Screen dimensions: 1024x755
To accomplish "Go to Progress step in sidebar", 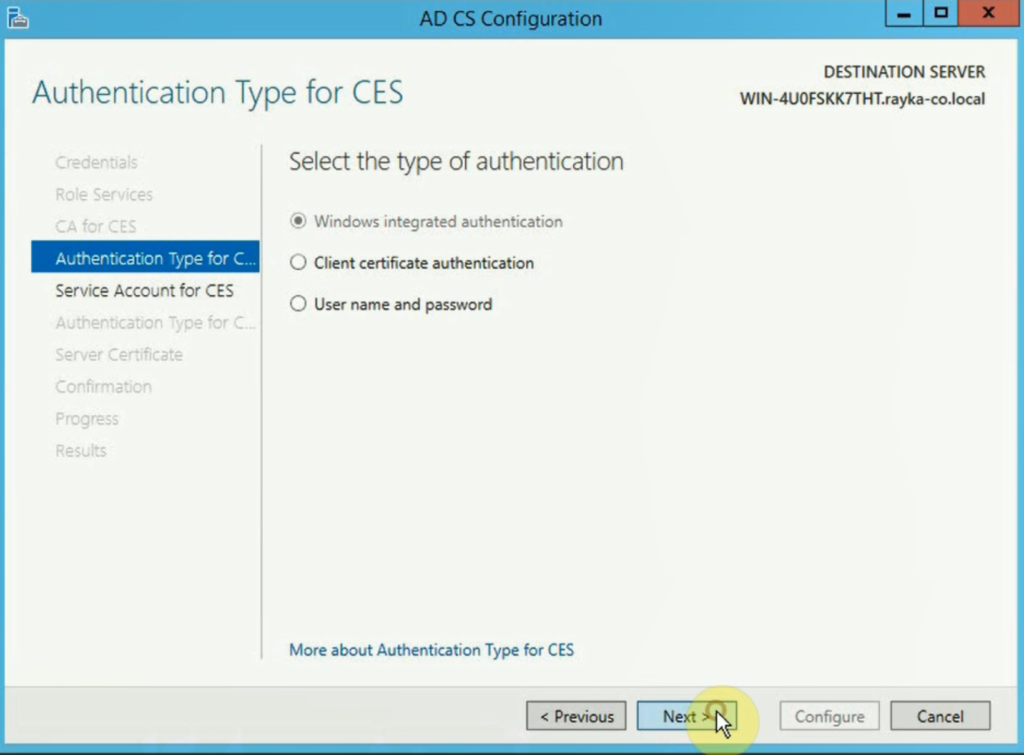I will click(x=87, y=419).
